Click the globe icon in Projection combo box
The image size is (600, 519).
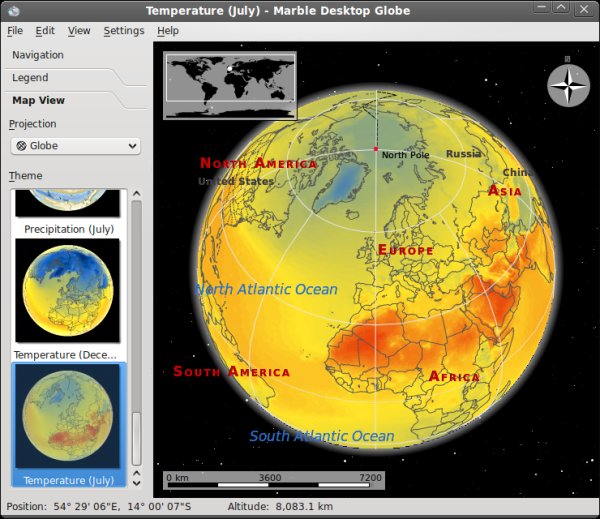click(22, 146)
